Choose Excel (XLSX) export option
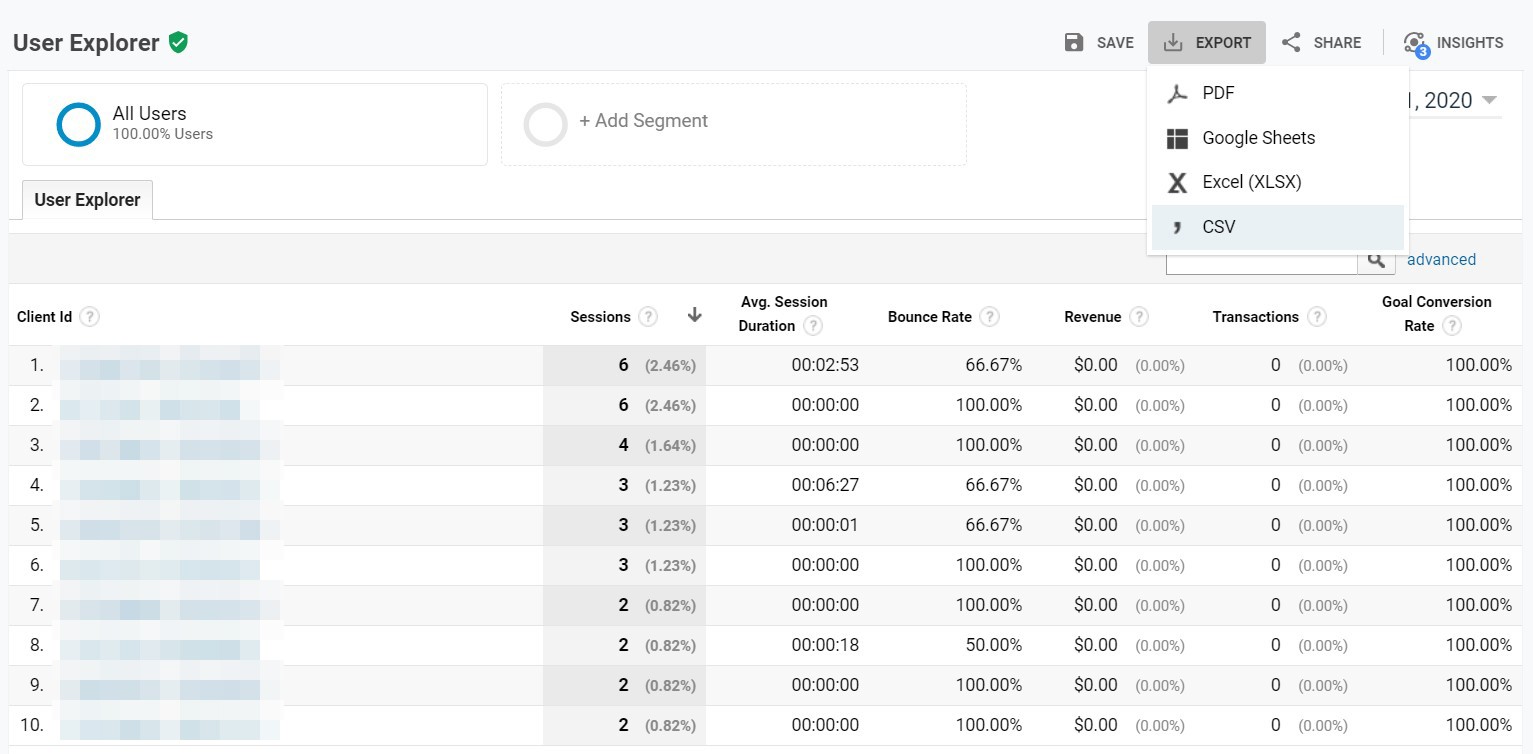 (x=1251, y=182)
